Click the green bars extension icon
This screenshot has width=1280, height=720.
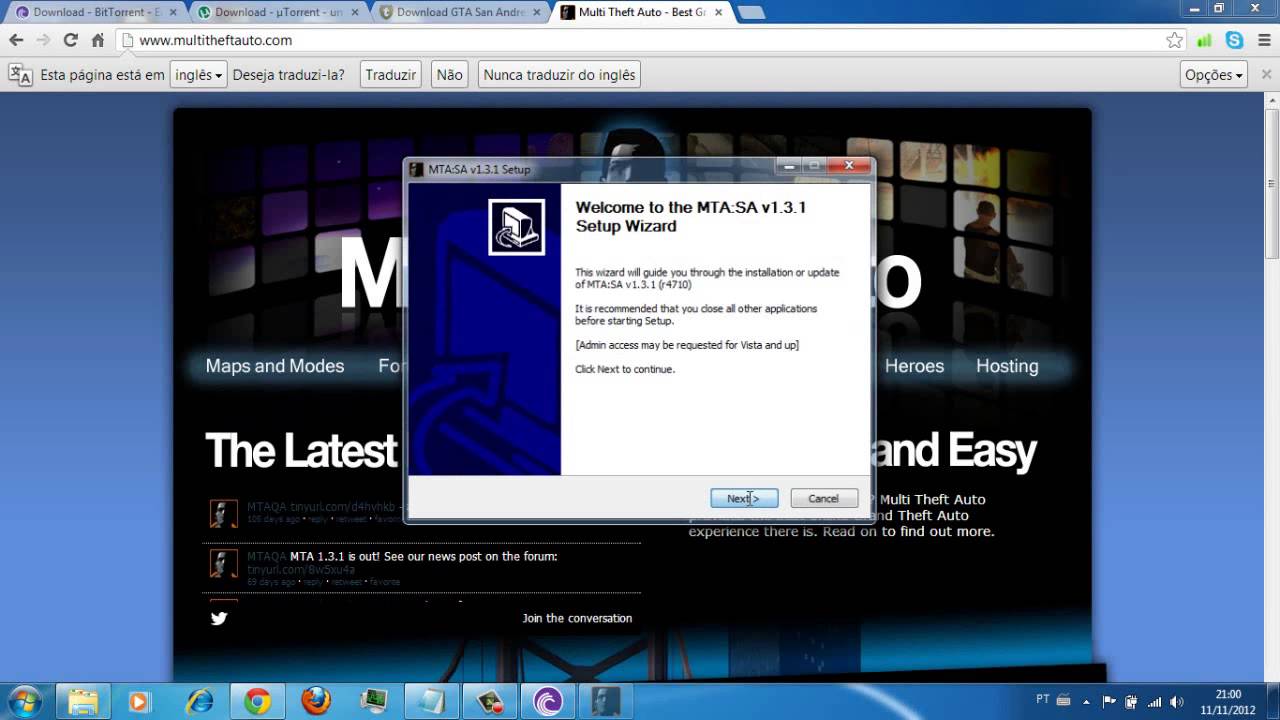tap(1205, 40)
